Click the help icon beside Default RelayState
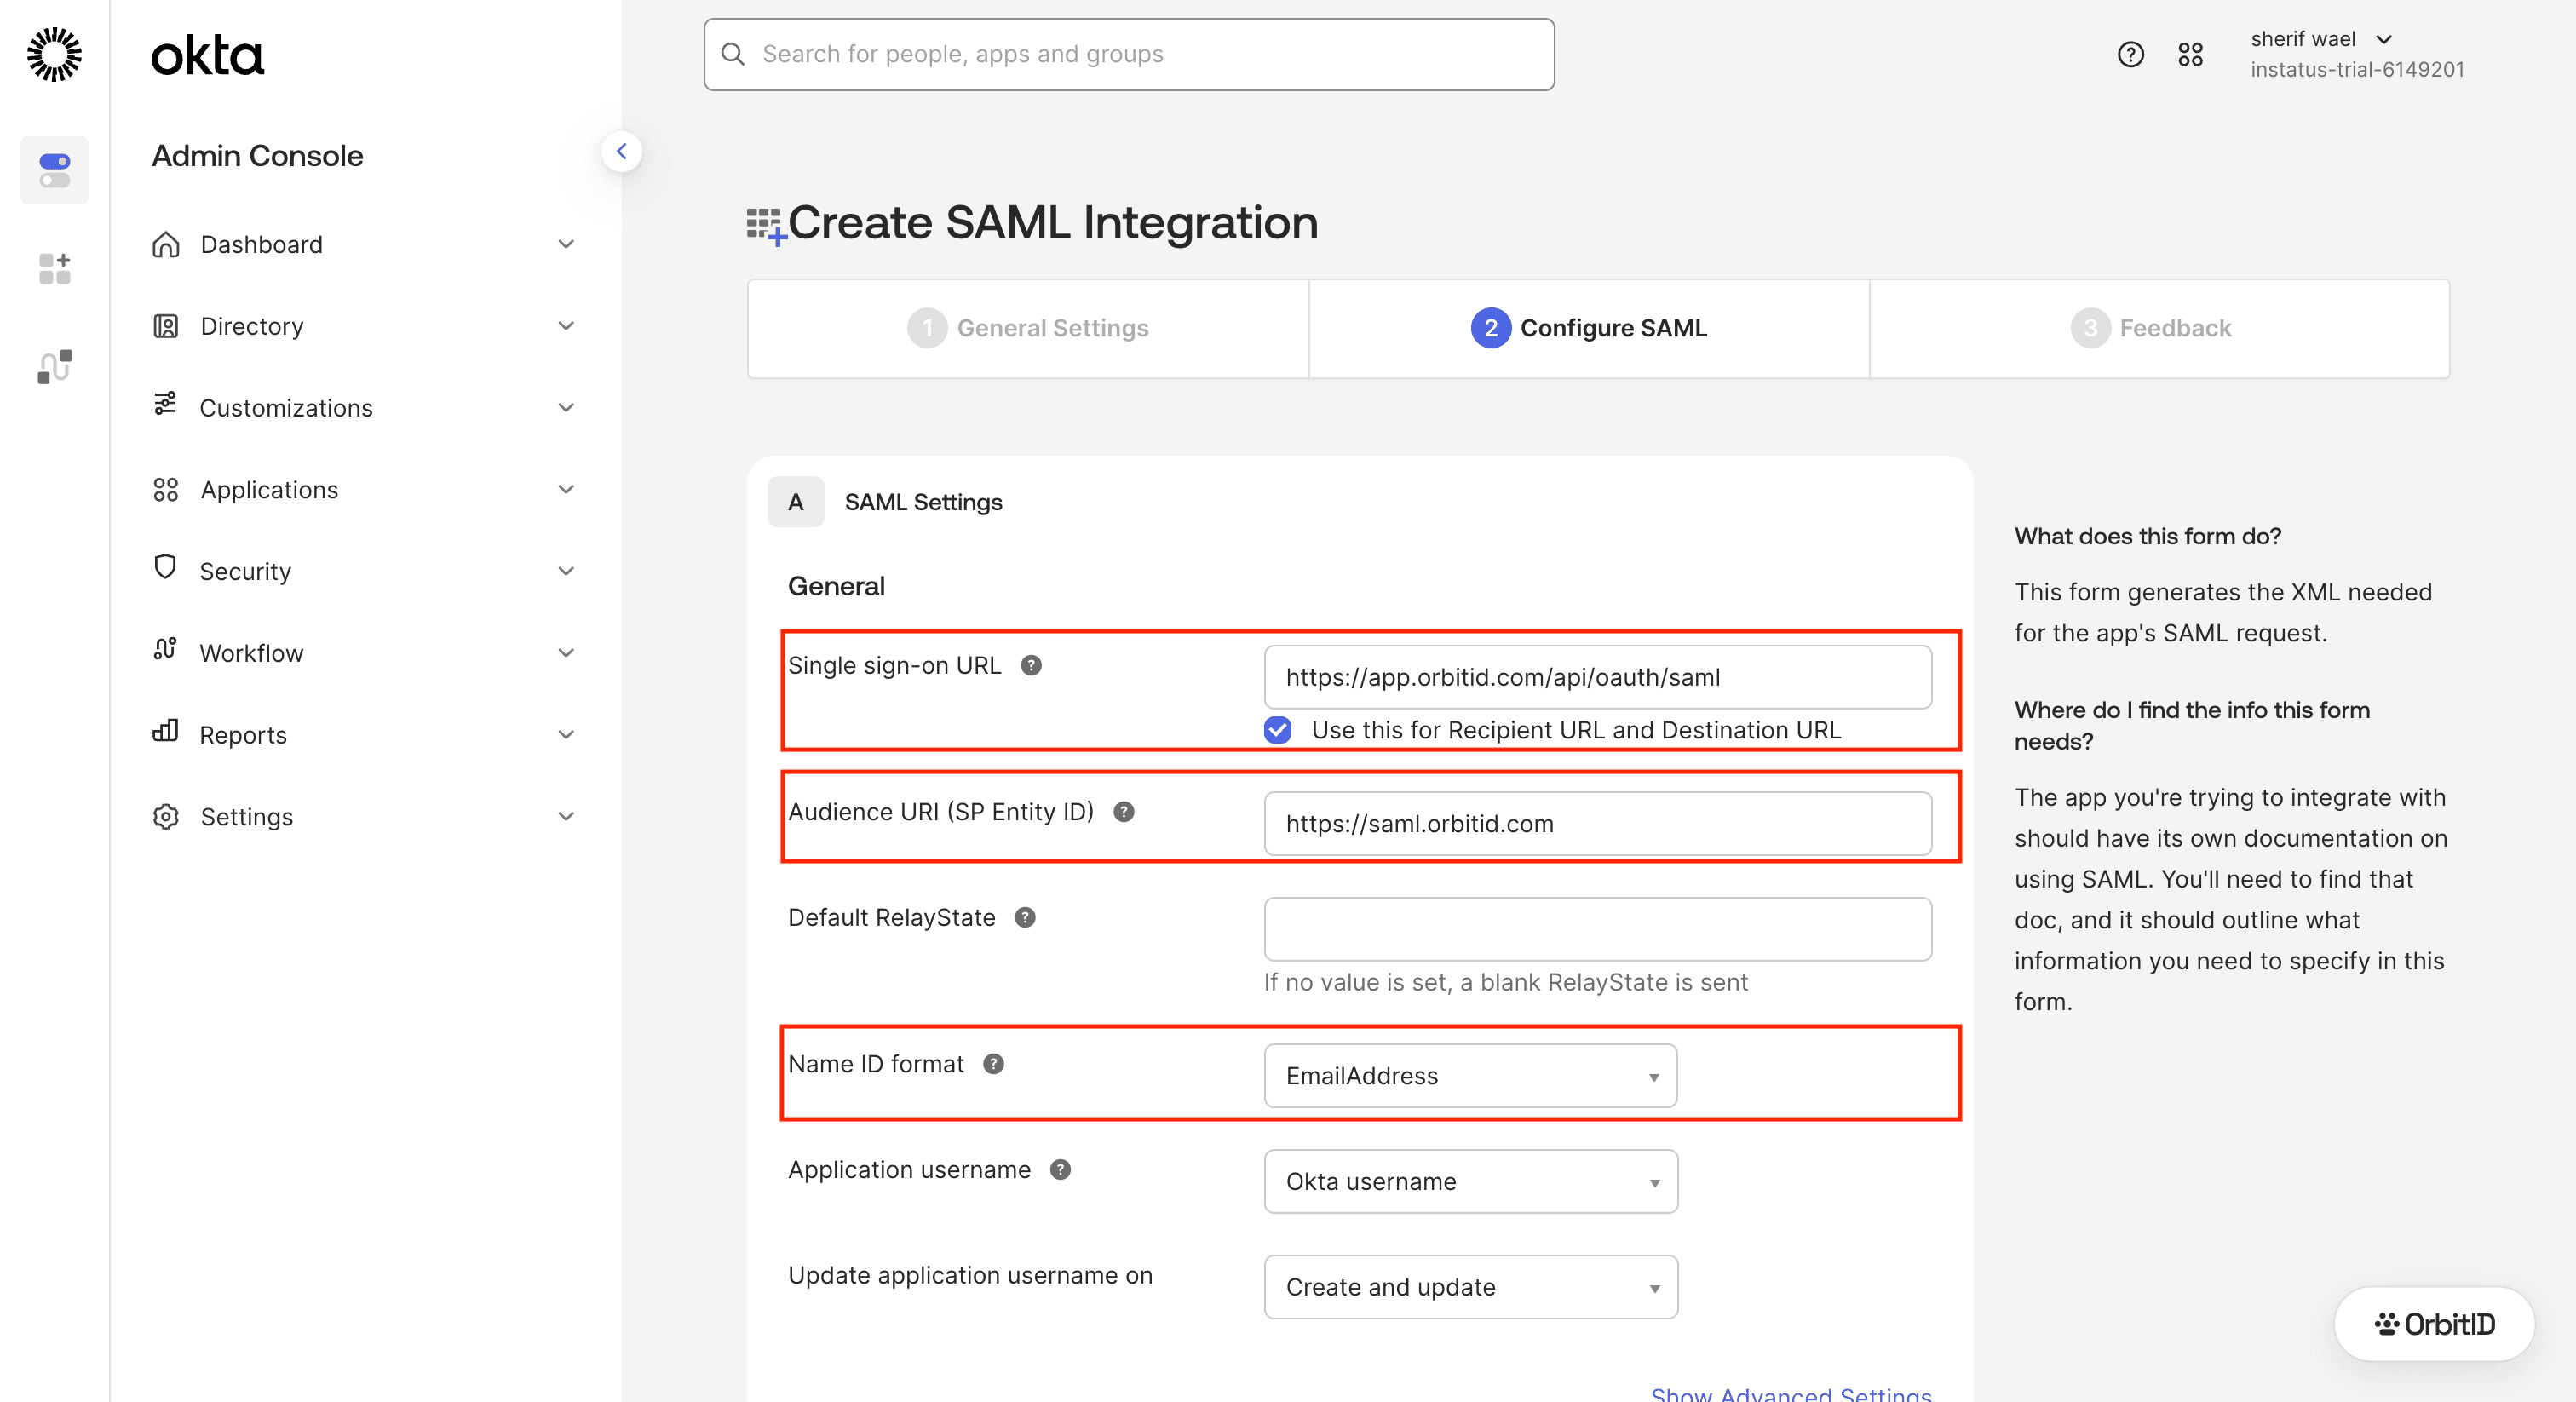 [1025, 917]
